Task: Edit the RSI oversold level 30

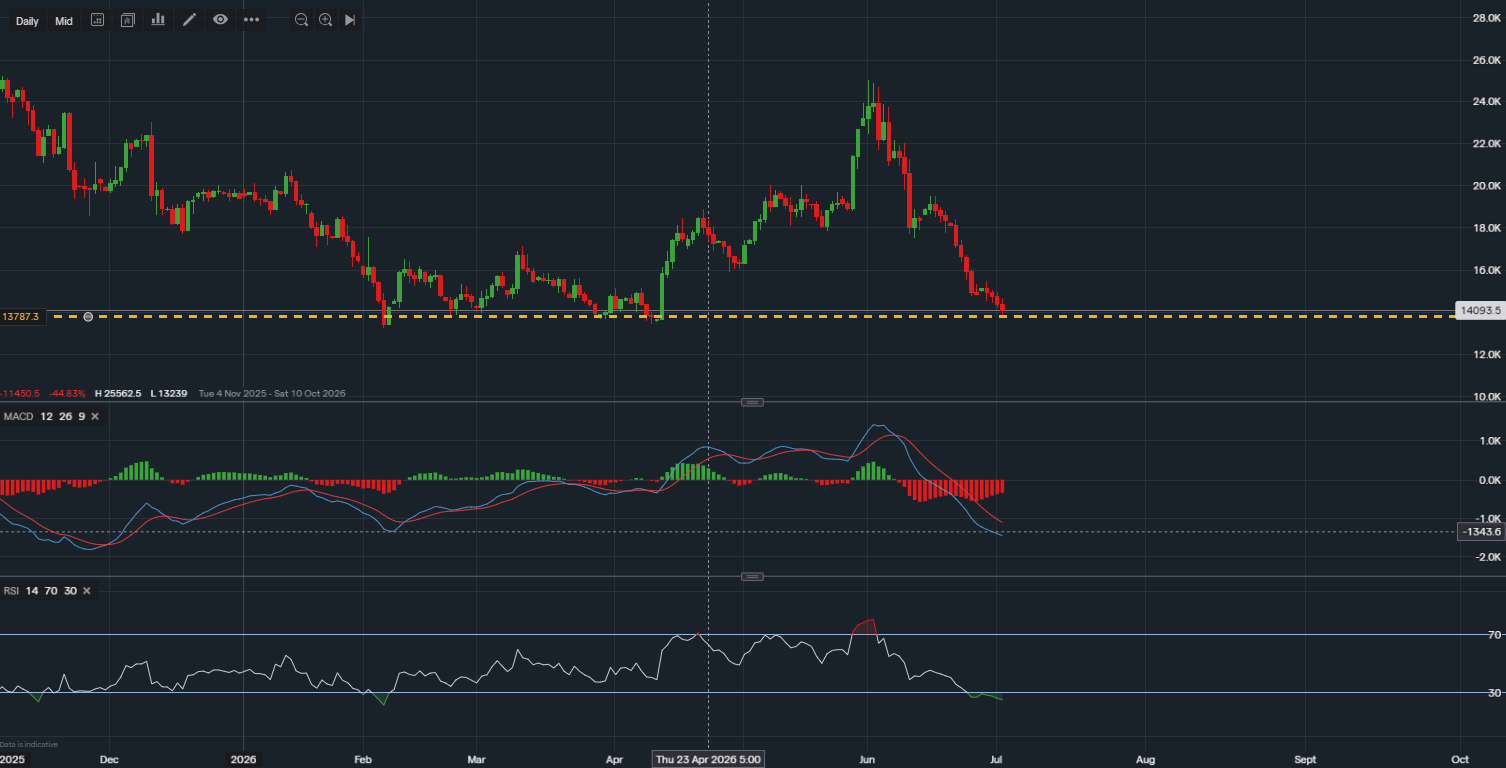Action: 70,591
